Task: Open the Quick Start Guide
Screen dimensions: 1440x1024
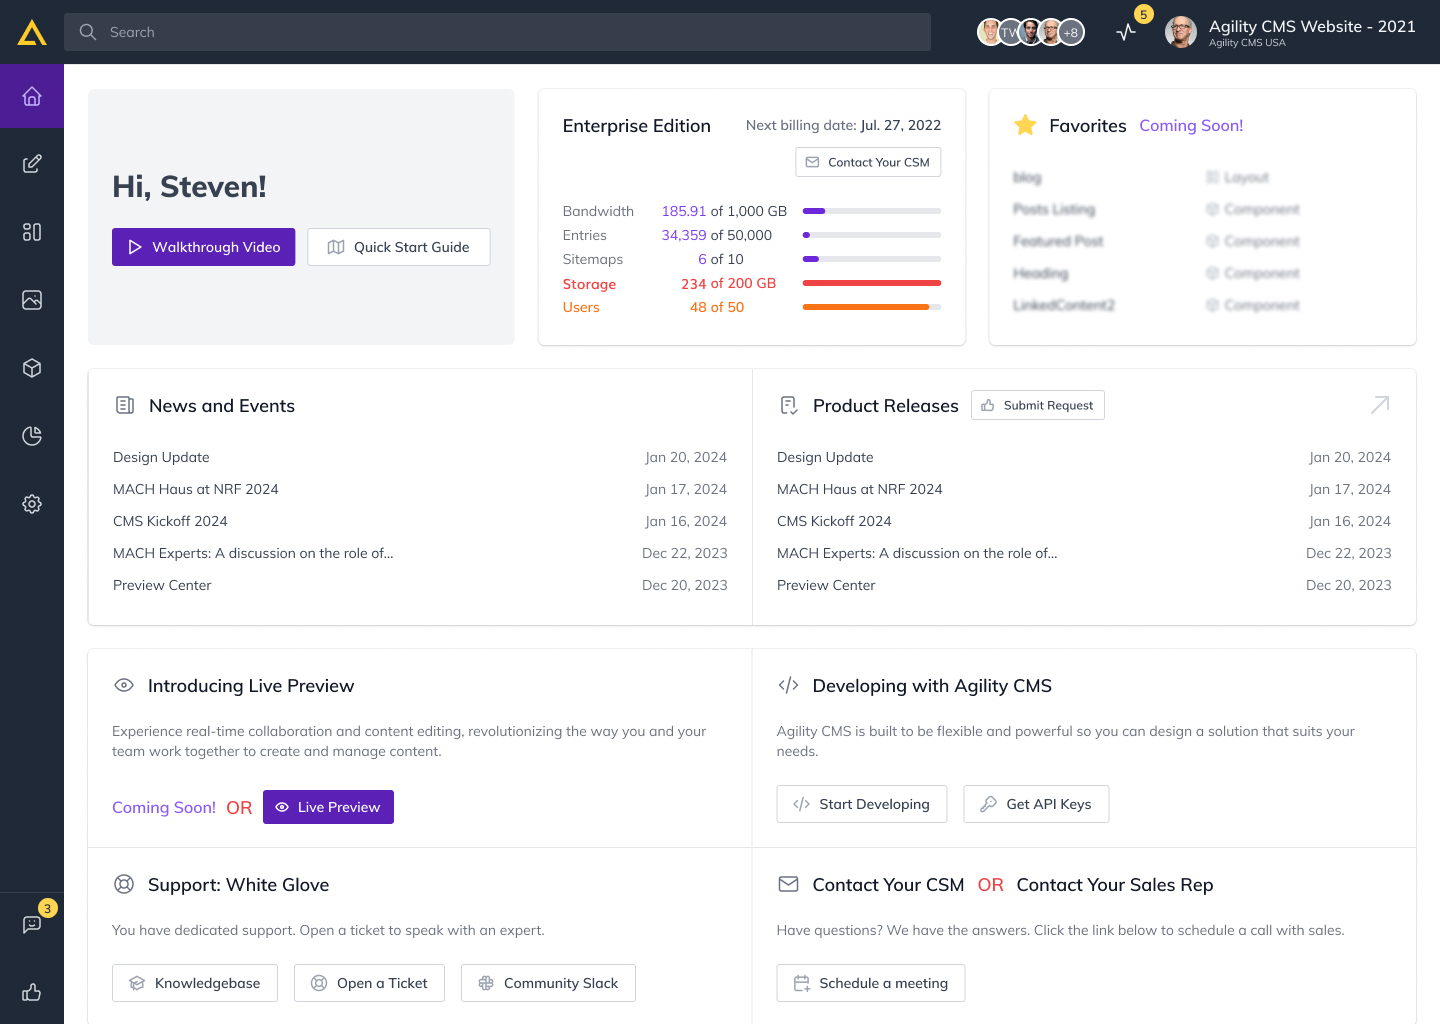Action: tap(399, 247)
